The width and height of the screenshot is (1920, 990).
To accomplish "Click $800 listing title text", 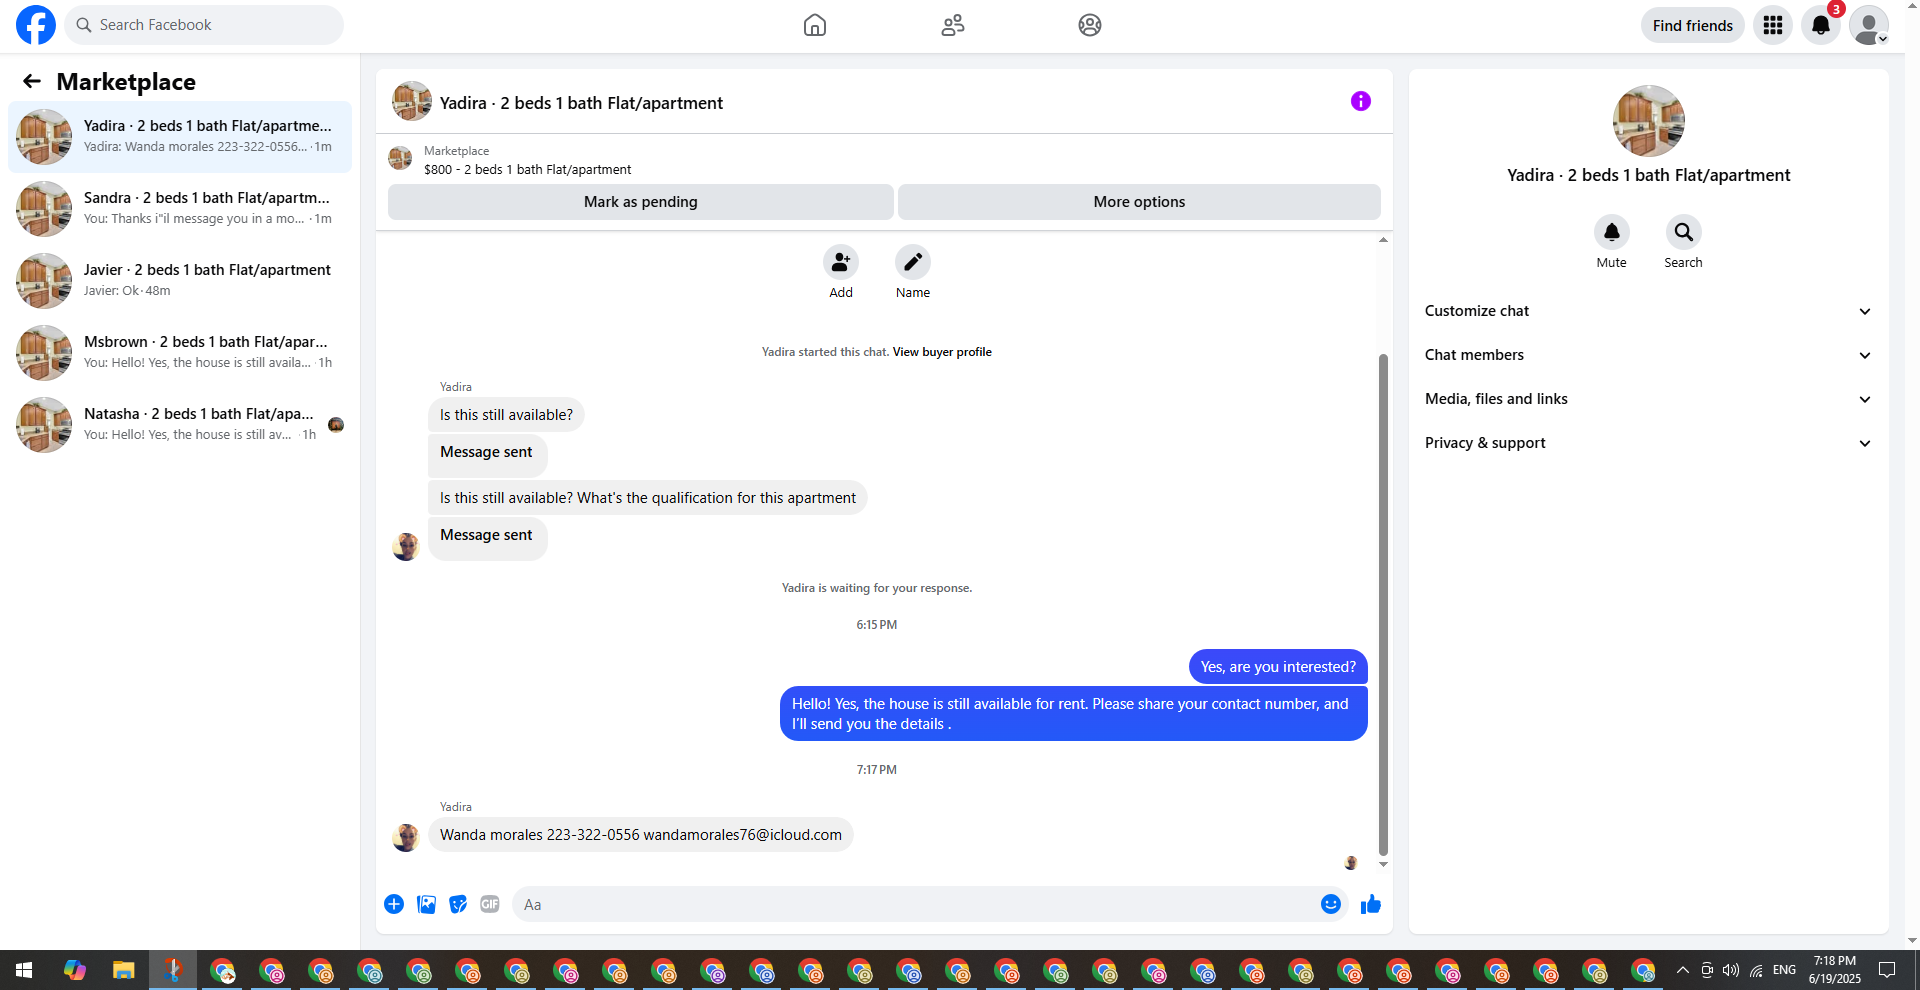I will click(527, 170).
